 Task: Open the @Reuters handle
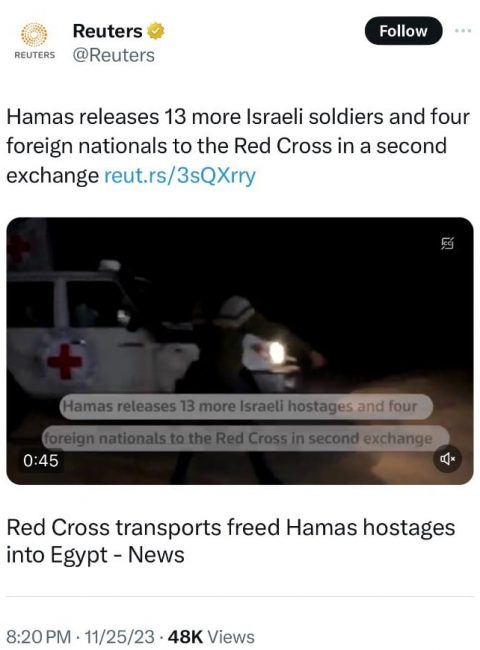pos(114,55)
